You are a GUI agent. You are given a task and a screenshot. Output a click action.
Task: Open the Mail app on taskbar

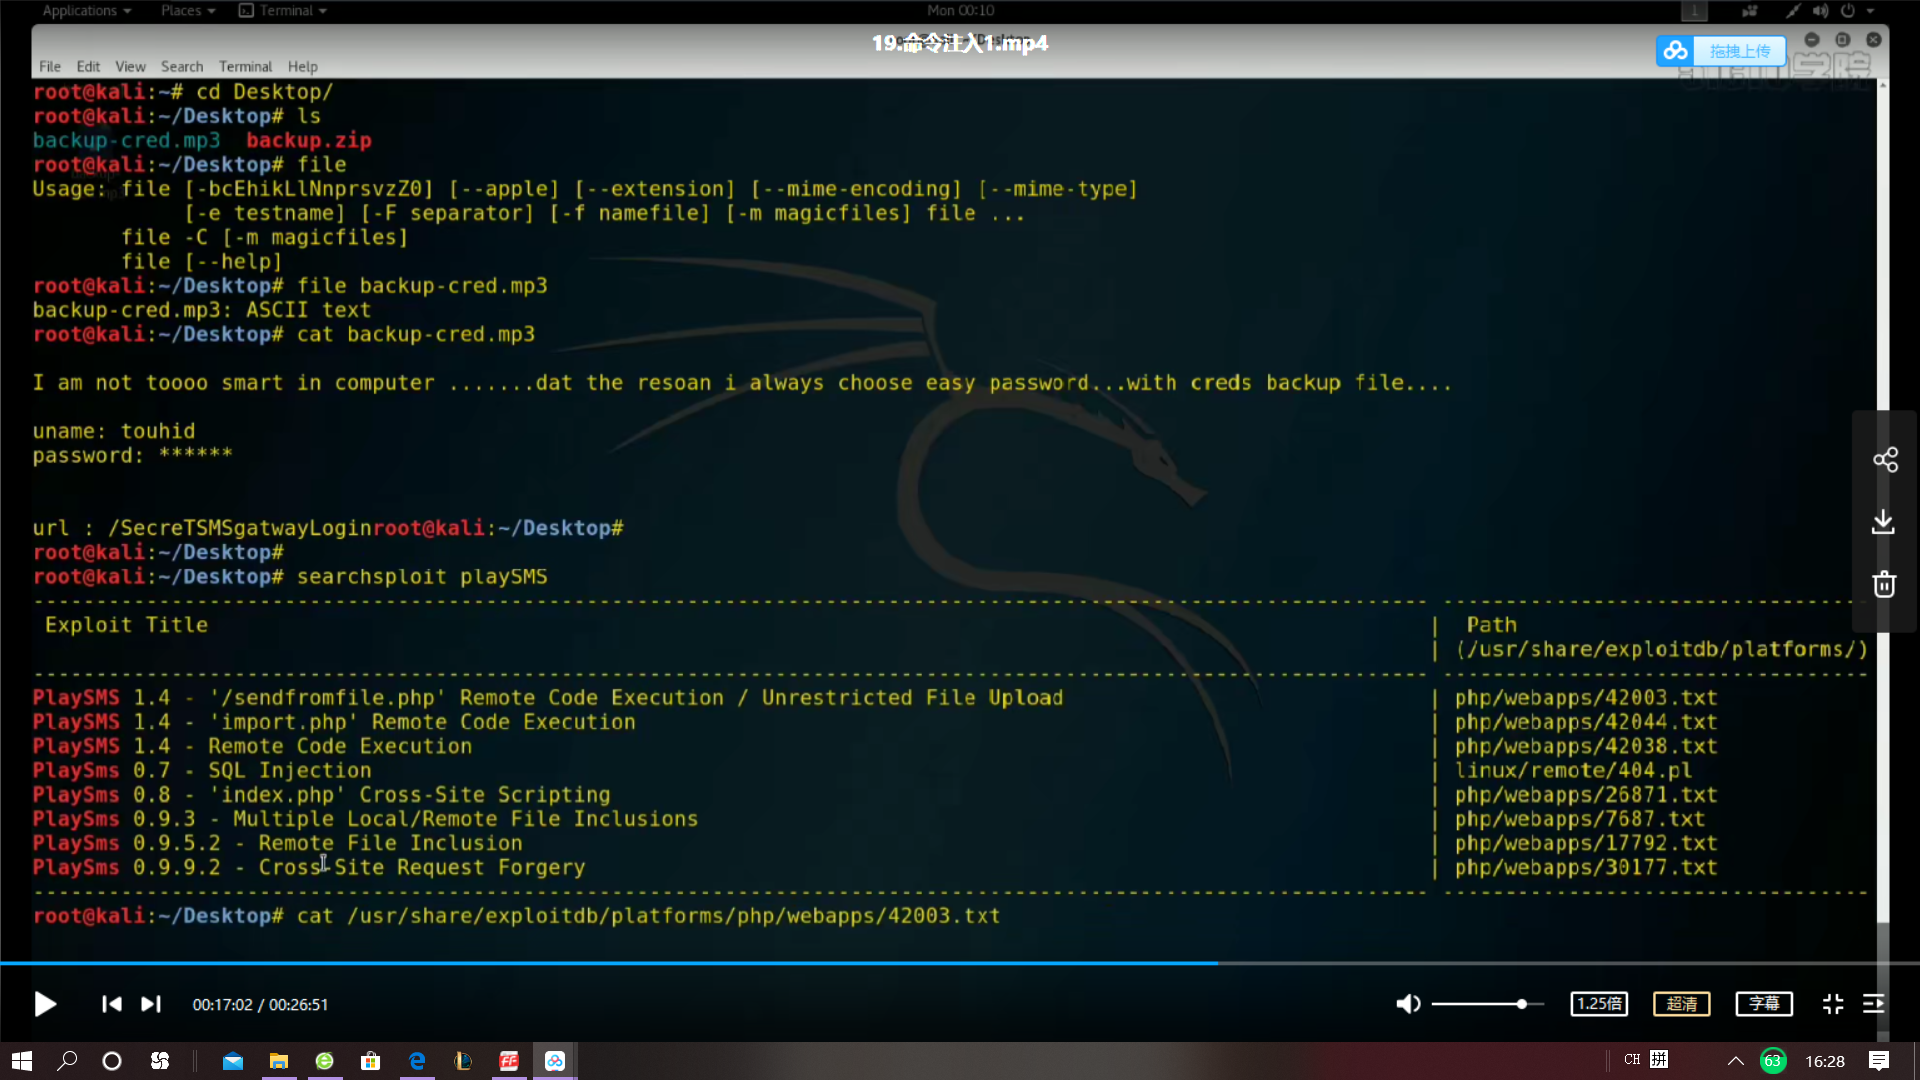[233, 1061]
